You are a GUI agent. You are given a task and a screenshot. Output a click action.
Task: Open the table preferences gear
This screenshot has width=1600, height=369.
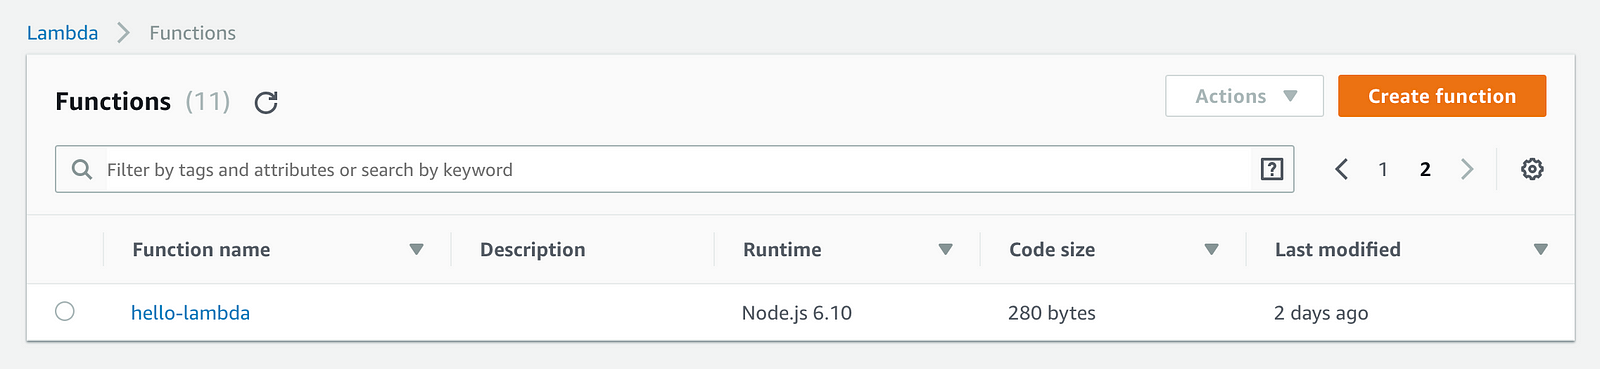1532,169
